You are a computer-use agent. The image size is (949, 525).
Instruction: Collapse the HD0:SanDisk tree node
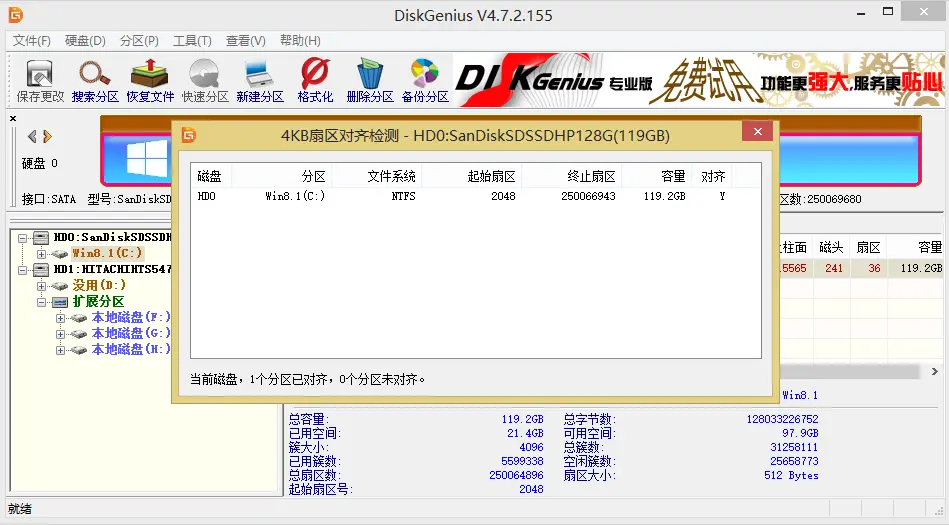[22, 238]
